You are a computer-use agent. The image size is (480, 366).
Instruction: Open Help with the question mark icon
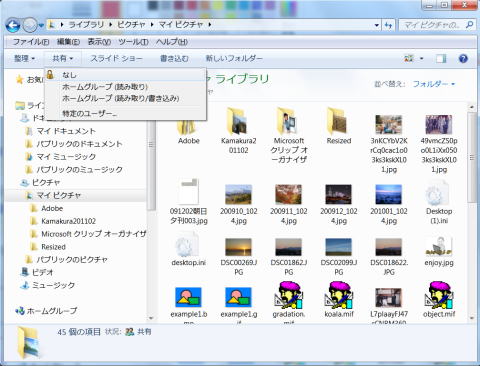[463, 59]
